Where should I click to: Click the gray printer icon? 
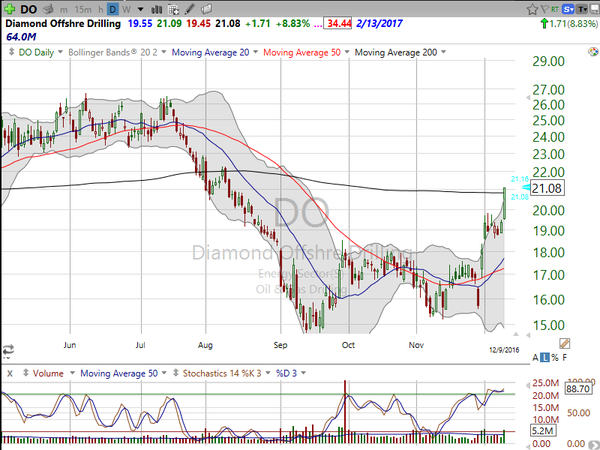point(48,9)
